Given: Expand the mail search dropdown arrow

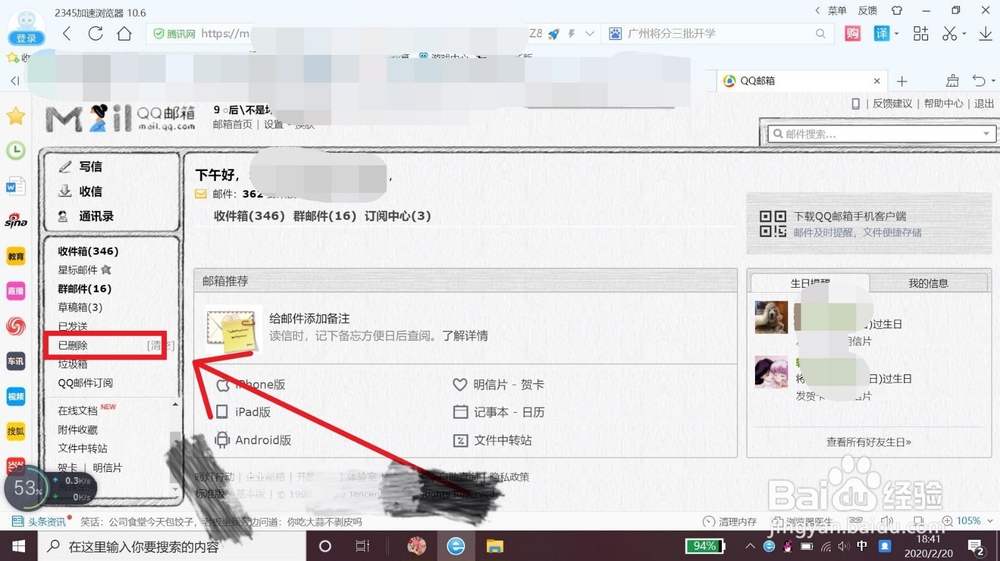Looking at the screenshot, I should 986,134.
